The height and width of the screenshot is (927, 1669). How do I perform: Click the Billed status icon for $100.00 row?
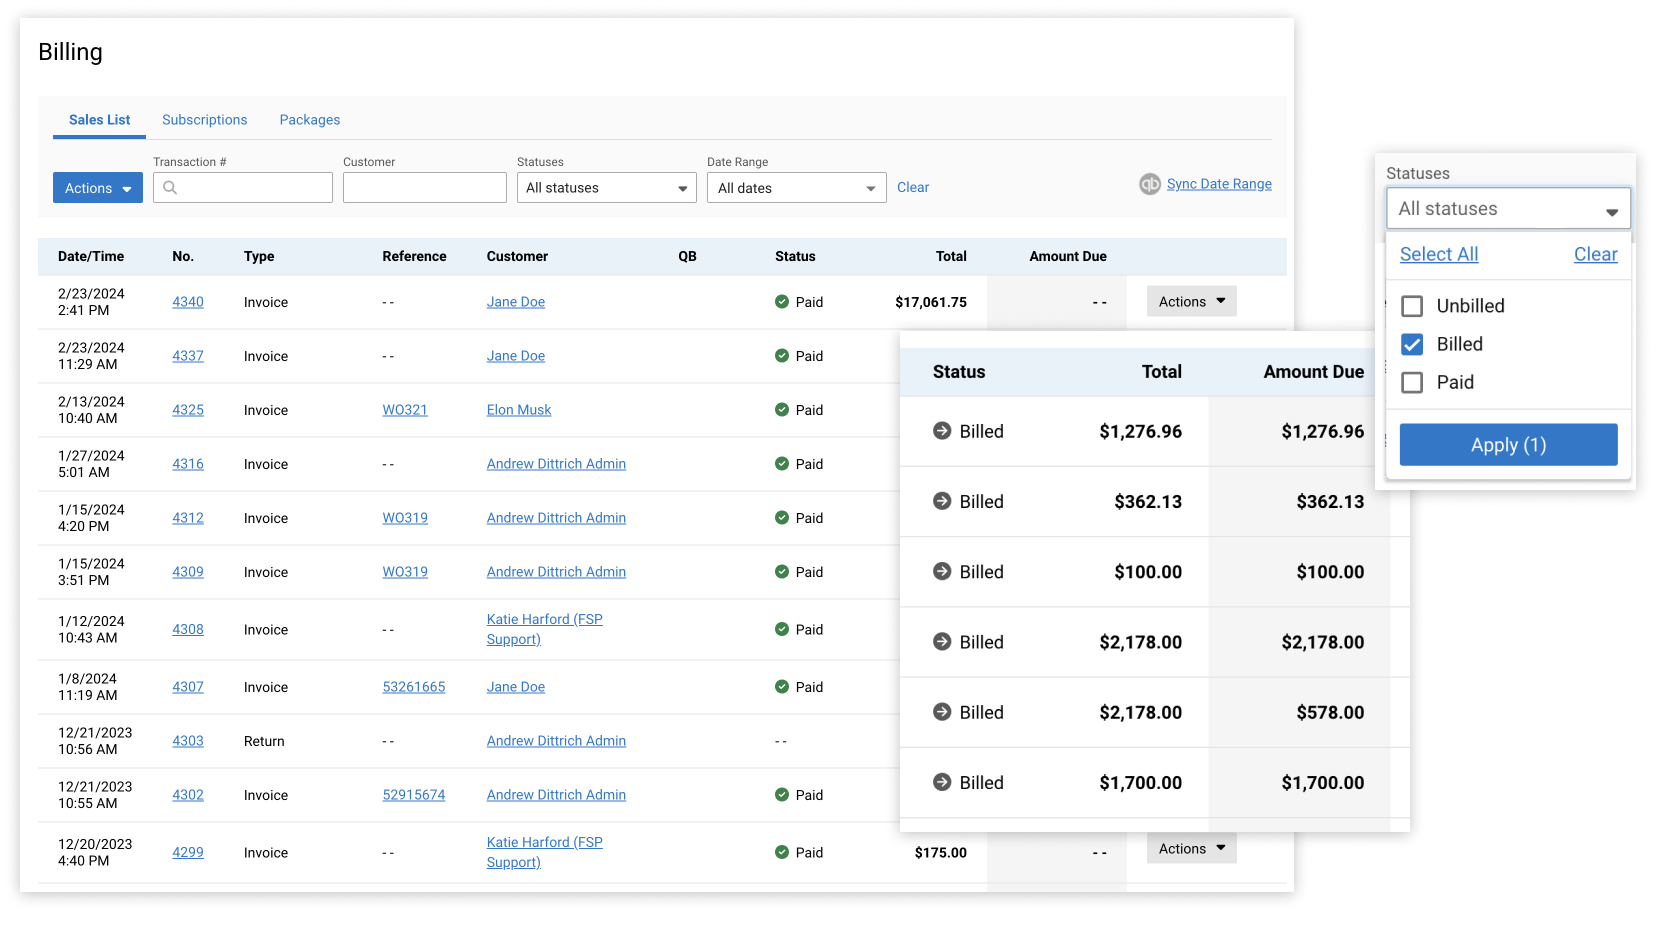click(x=942, y=571)
